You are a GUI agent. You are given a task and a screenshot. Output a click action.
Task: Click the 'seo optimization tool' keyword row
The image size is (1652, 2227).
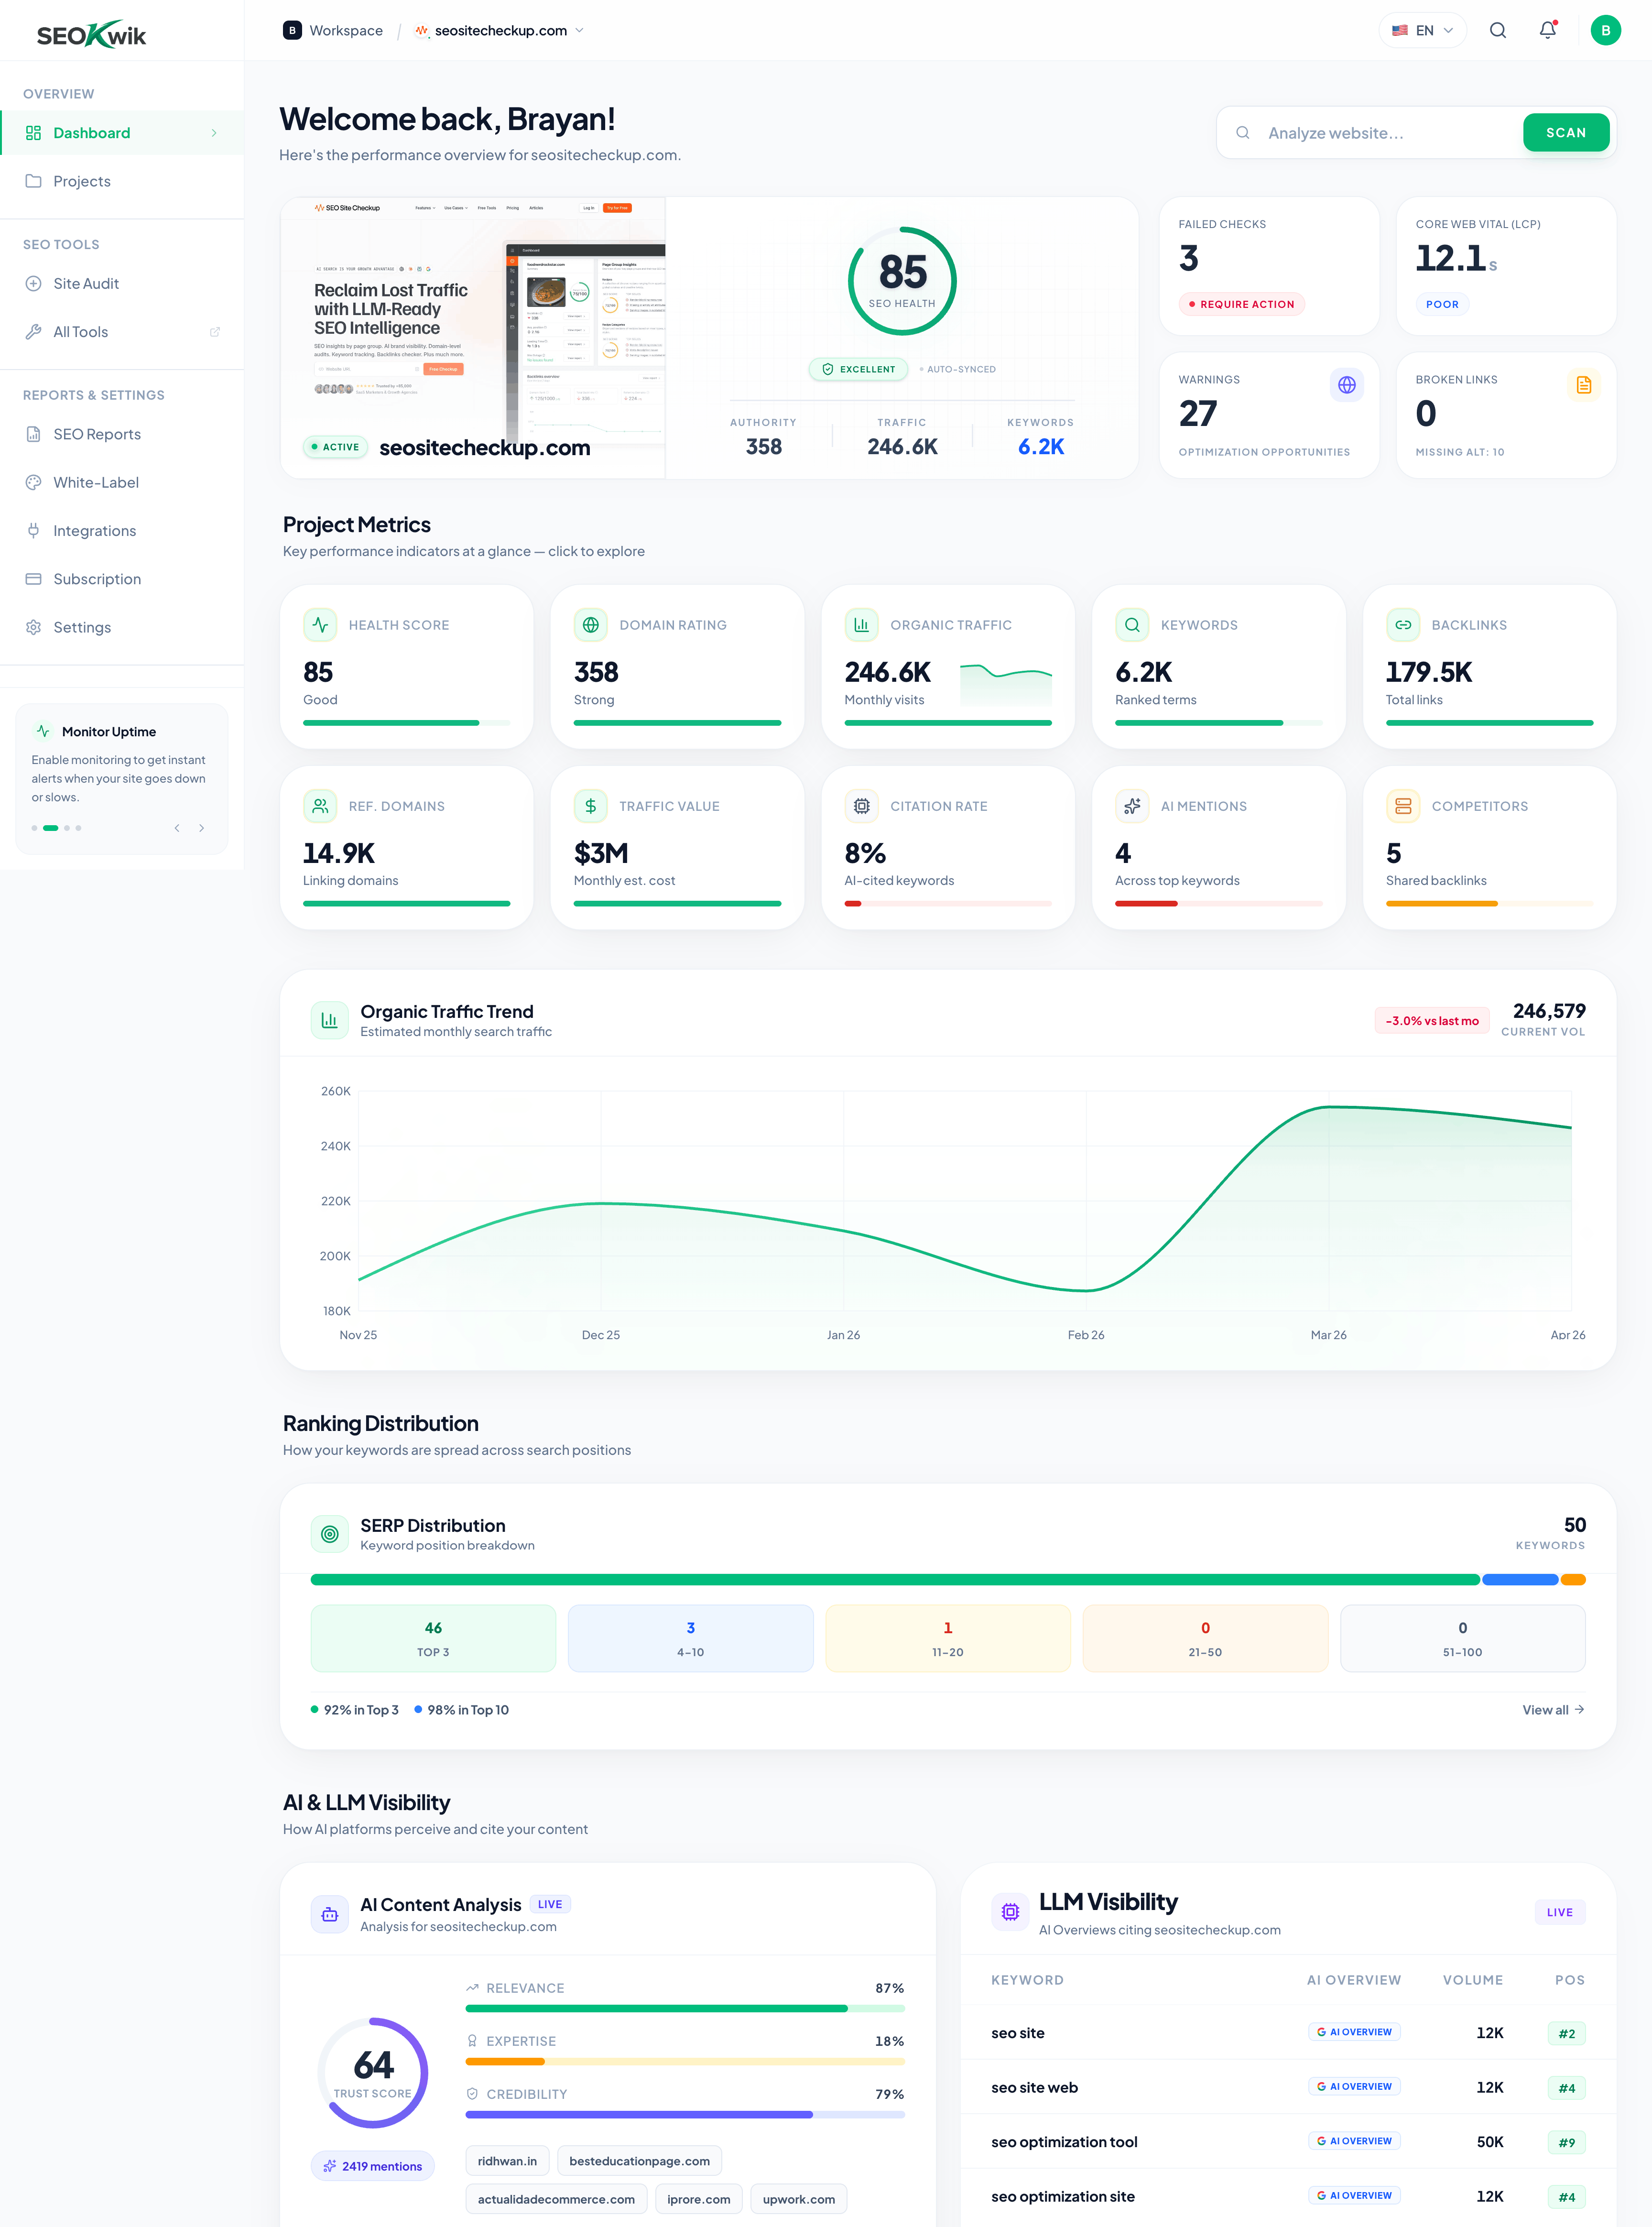click(1288, 2142)
